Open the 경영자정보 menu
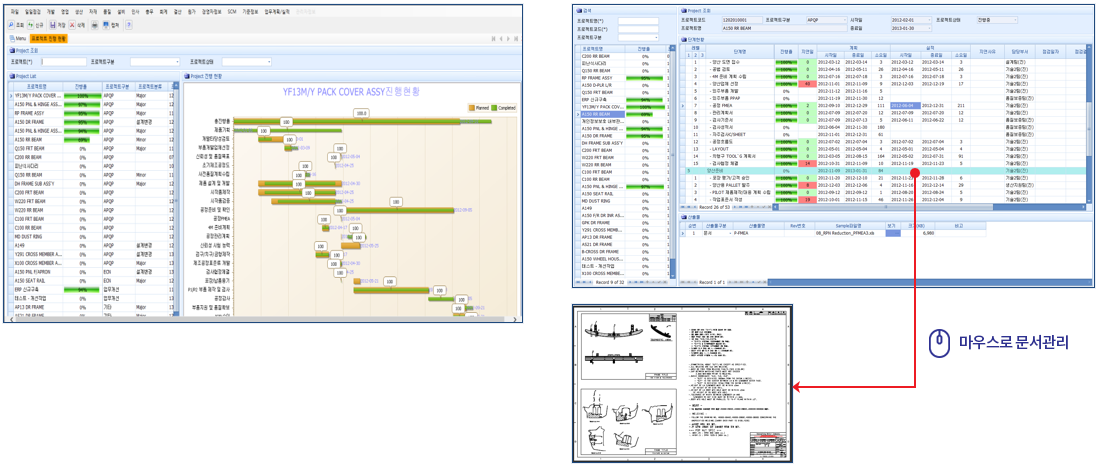1100x465 pixels. coord(212,12)
